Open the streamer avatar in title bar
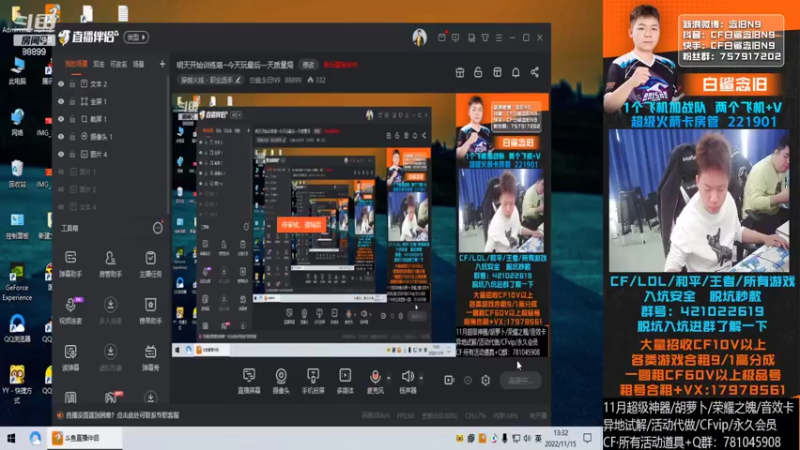The image size is (800, 450). (419, 37)
